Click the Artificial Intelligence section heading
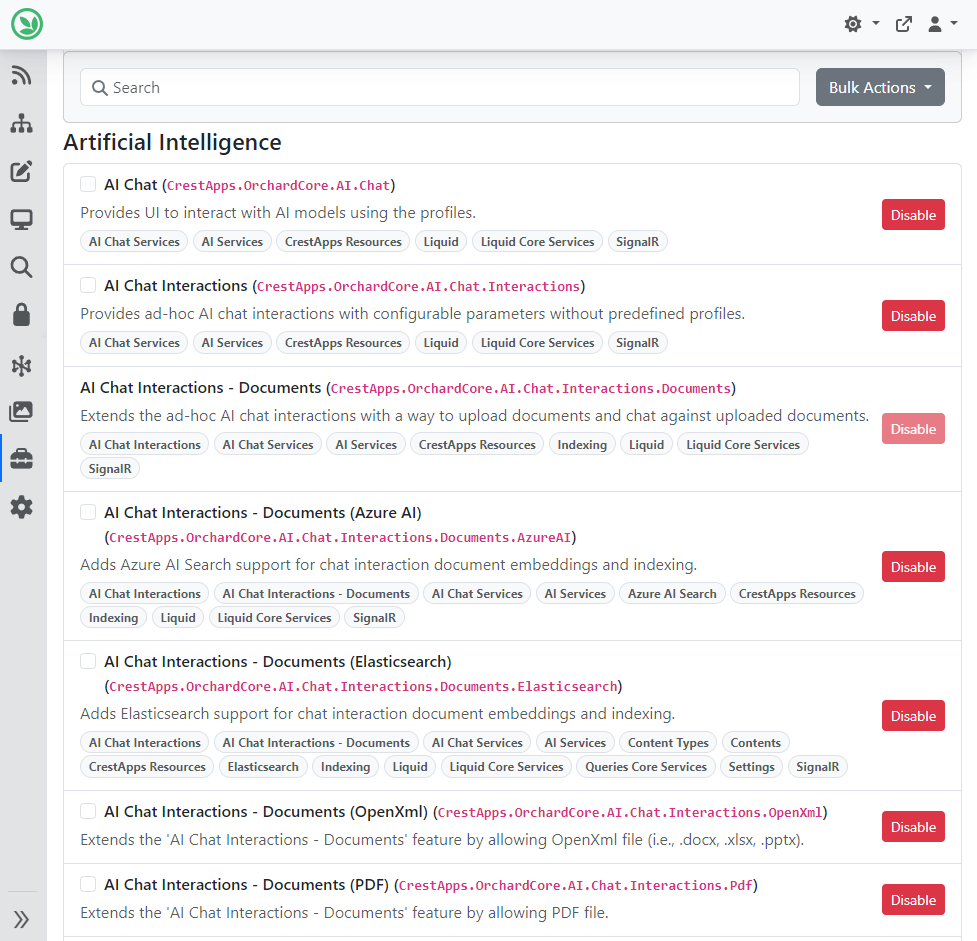This screenshot has width=977, height=941. [173, 143]
